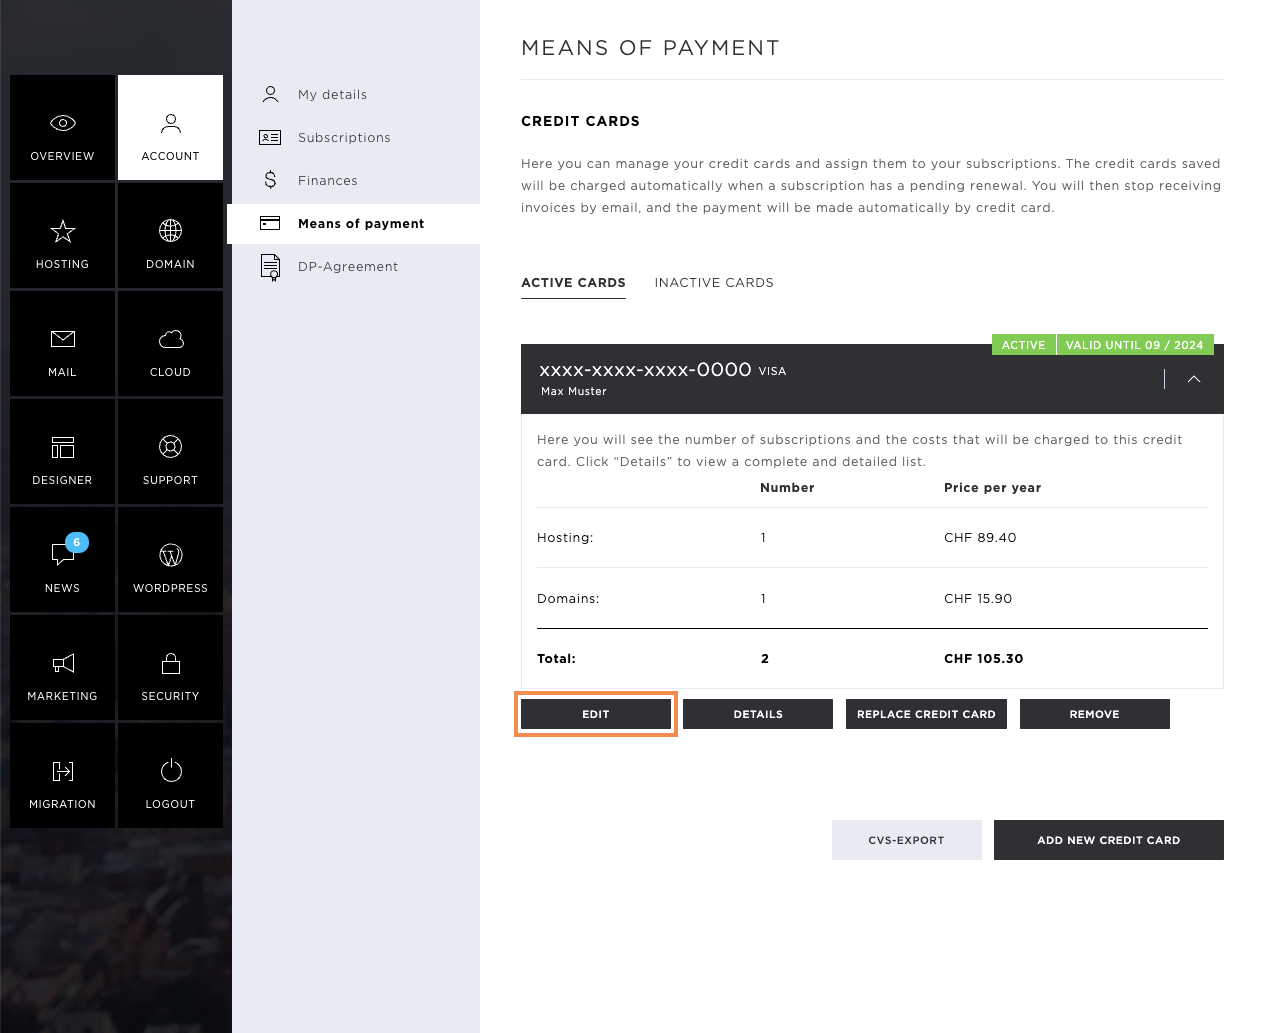The width and height of the screenshot is (1264, 1033).
Task: Open the Security padlock tile
Action: [x=170, y=668]
